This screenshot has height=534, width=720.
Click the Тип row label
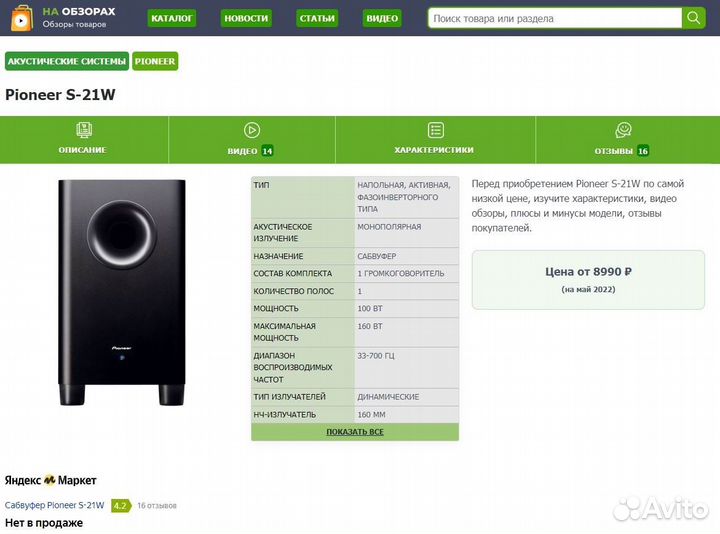coord(261,185)
